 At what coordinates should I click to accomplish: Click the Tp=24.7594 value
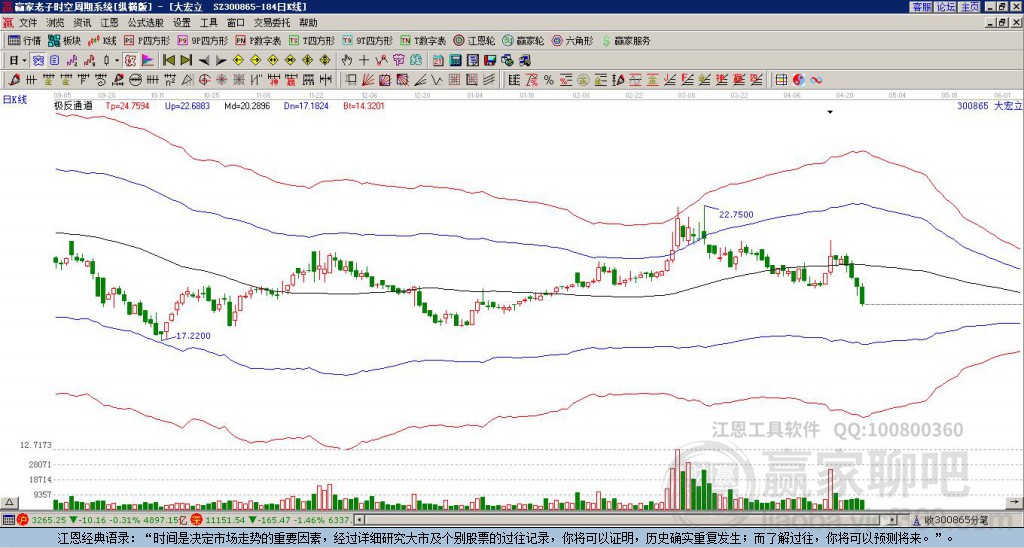tap(127, 105)
